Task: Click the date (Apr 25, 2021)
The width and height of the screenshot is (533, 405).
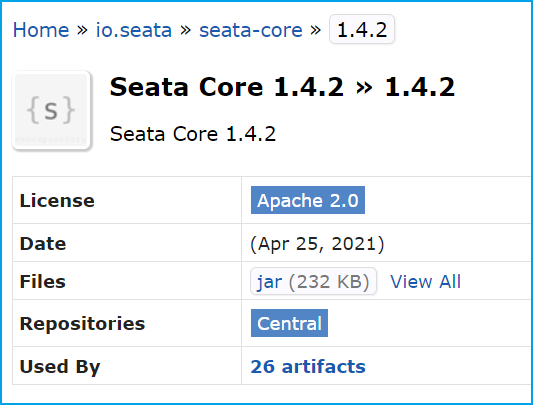Action: pyautogui.click(x=317, y=244)
